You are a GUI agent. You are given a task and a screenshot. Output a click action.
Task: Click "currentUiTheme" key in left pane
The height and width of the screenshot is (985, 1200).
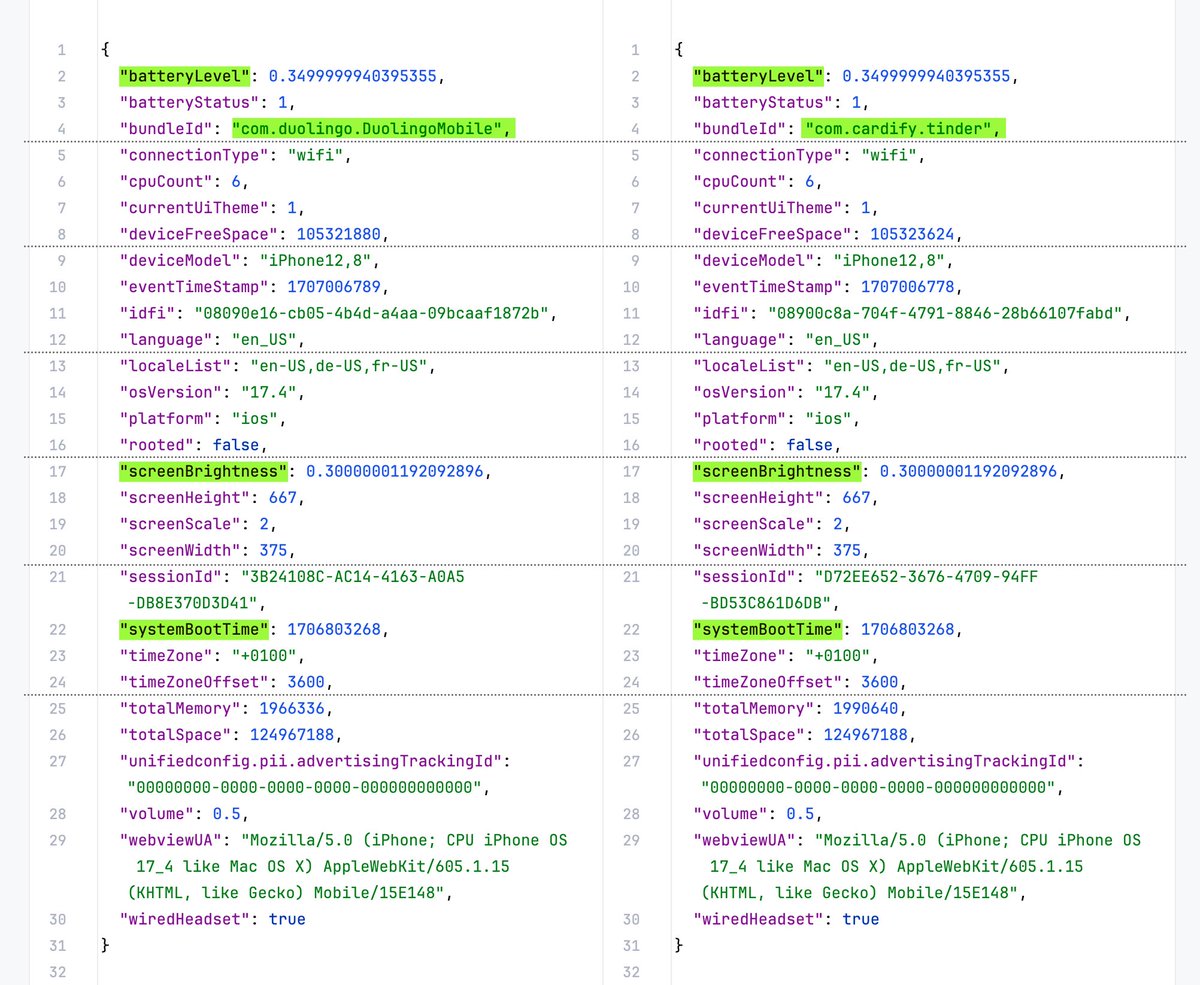(194, 208)
